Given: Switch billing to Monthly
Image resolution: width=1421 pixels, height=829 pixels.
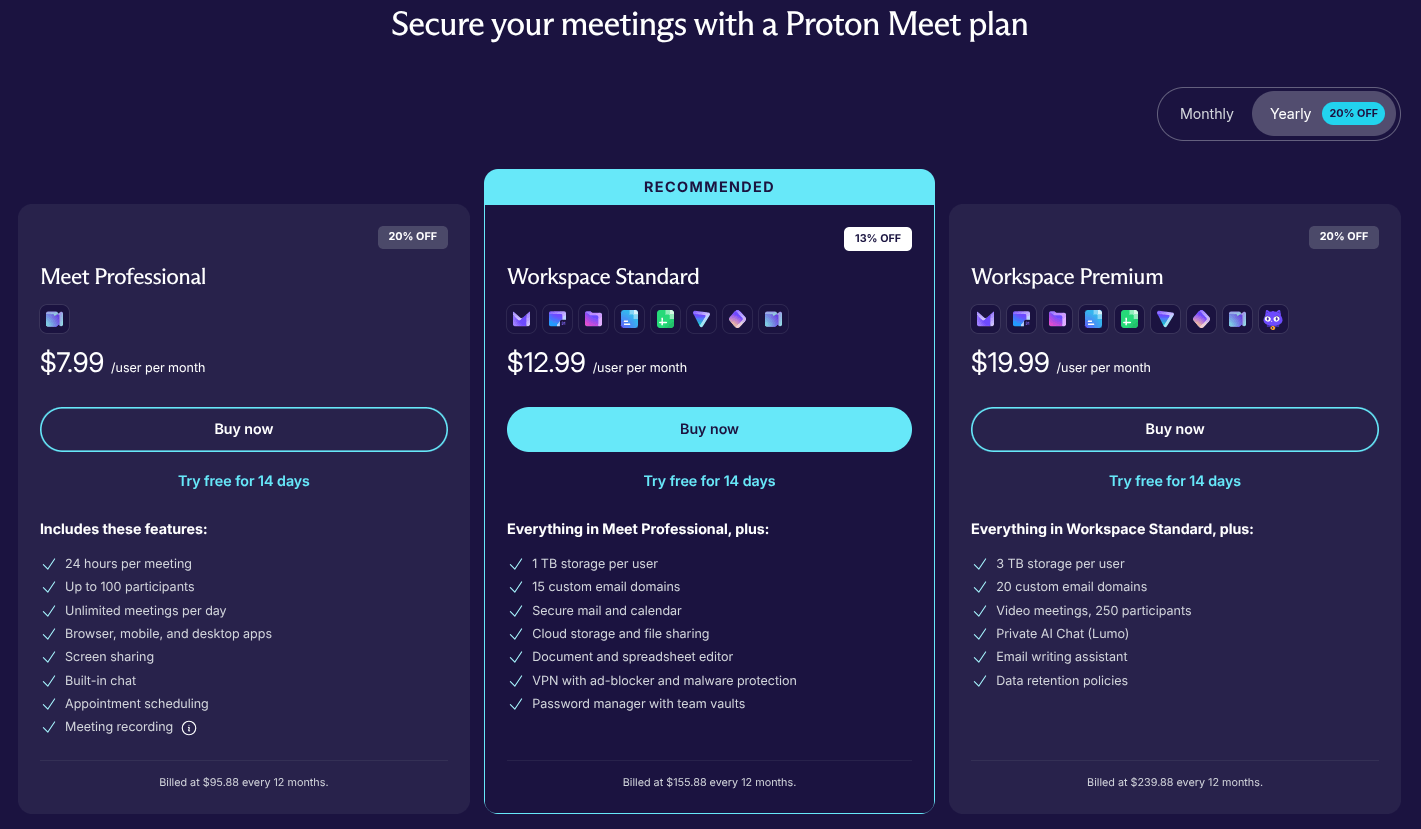Looking at the screenshot, I should click(x=1206, y=113).
